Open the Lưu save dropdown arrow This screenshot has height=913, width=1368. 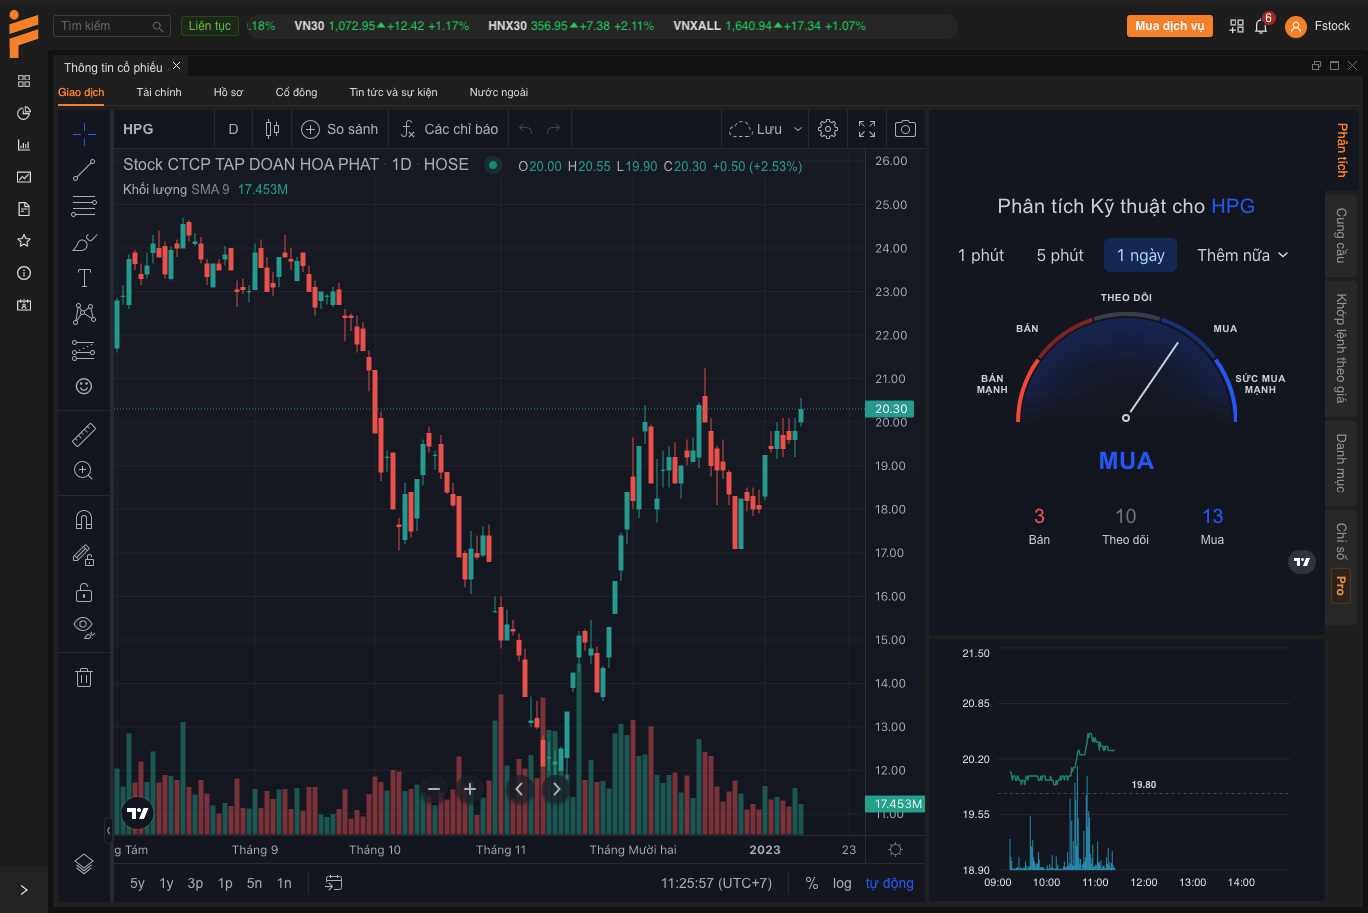[798, 129]
